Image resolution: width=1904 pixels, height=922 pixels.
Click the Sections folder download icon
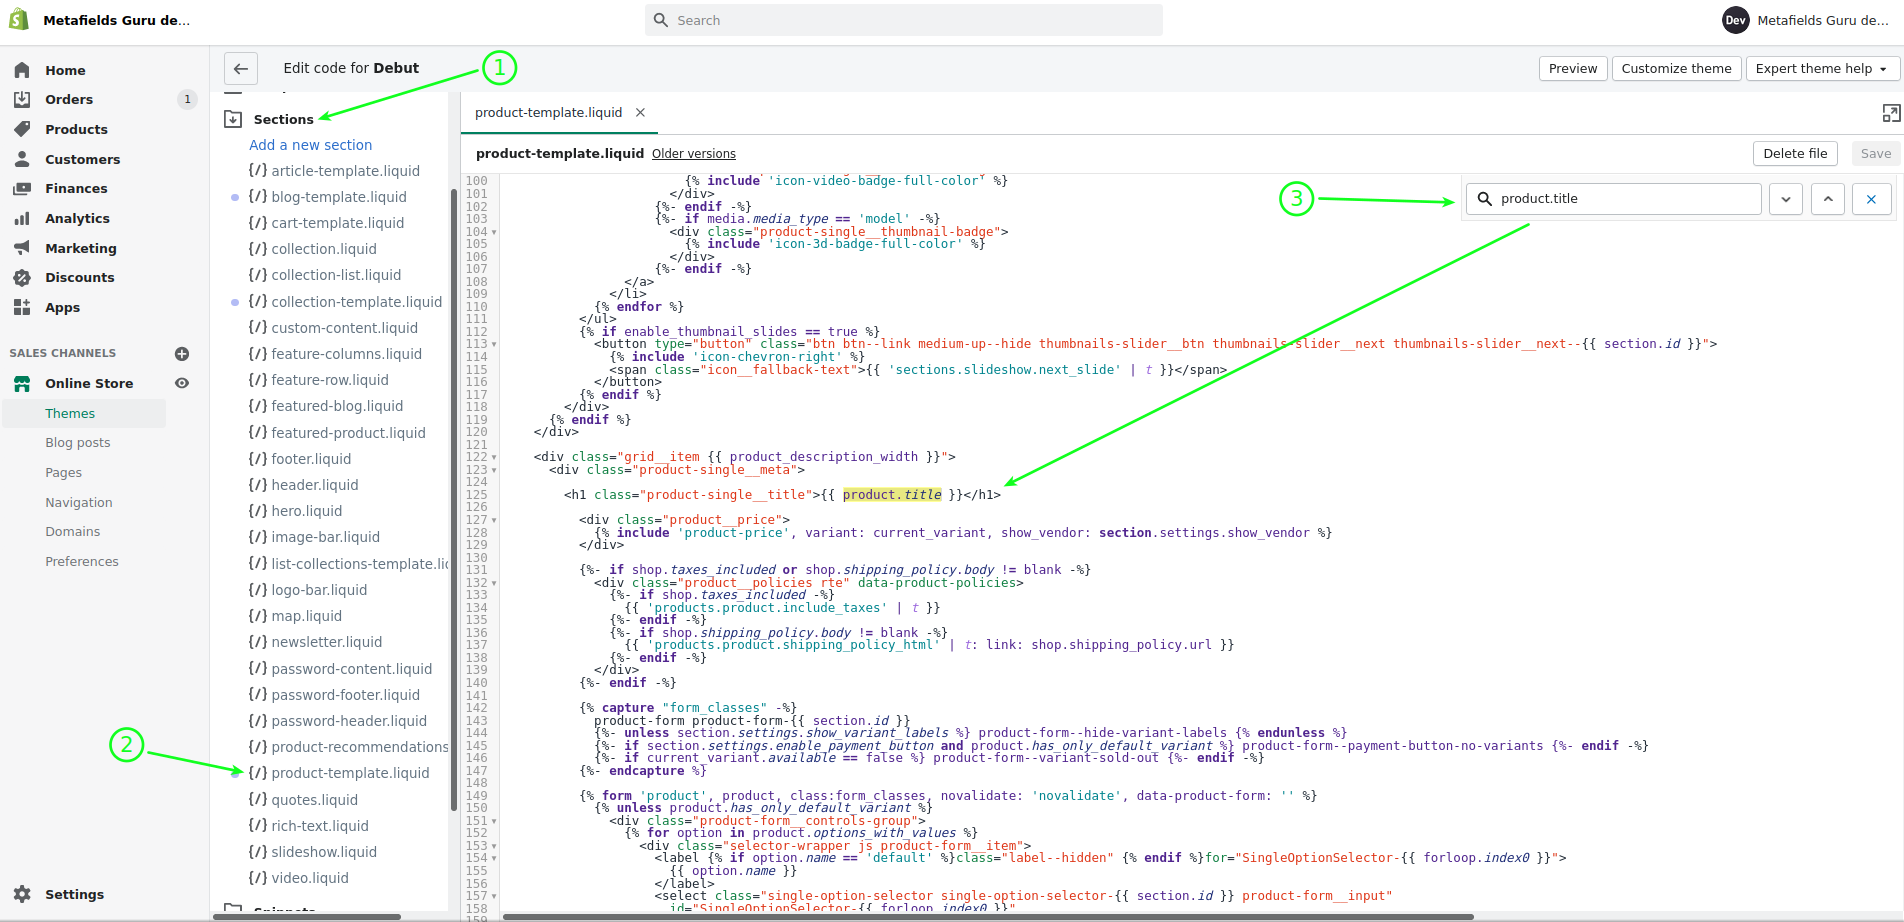[x=233, y=119]
